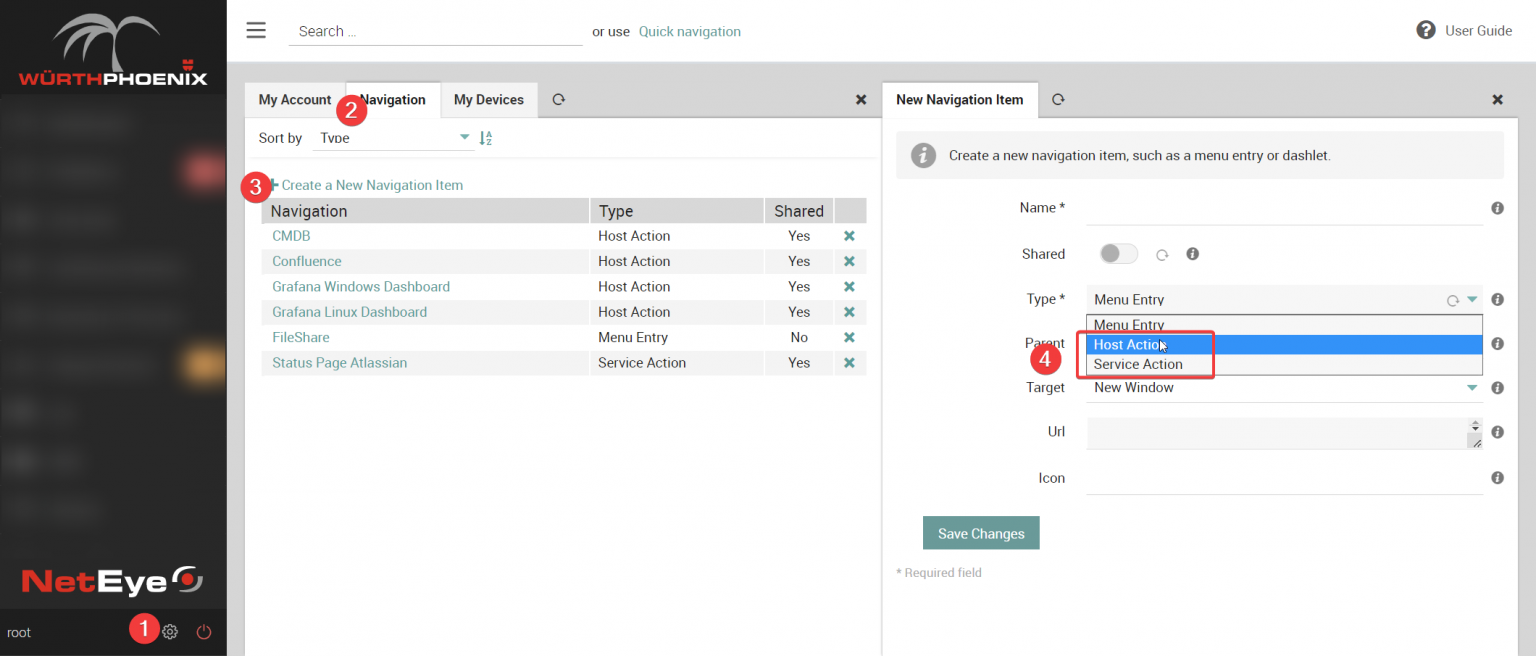Click the logout power icon

204,631
